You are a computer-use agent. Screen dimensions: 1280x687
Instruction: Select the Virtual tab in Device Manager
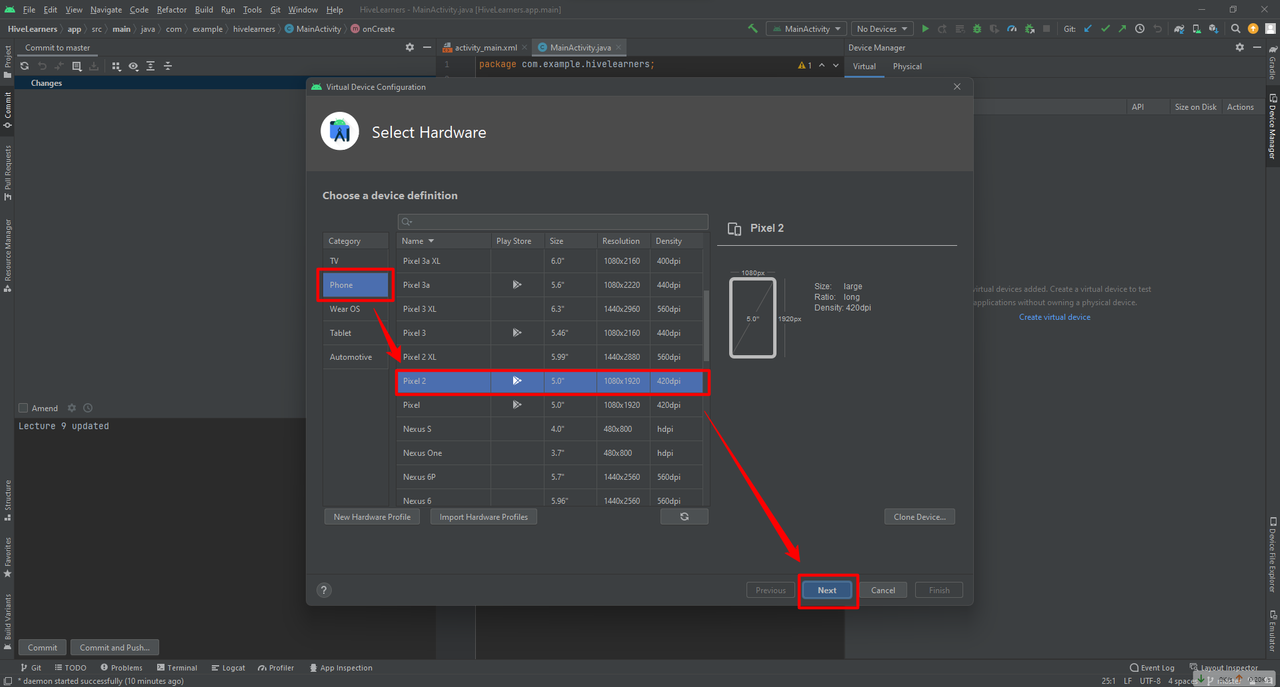pos(864,66)
